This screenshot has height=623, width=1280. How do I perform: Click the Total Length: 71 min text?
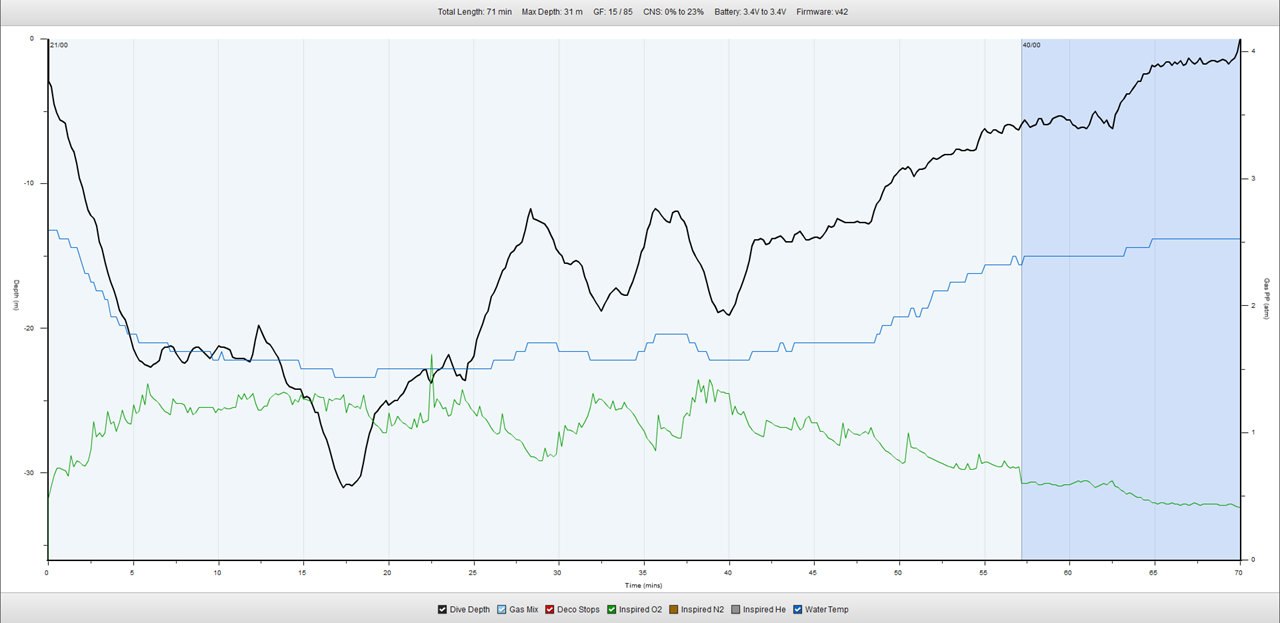pos(474,12)
